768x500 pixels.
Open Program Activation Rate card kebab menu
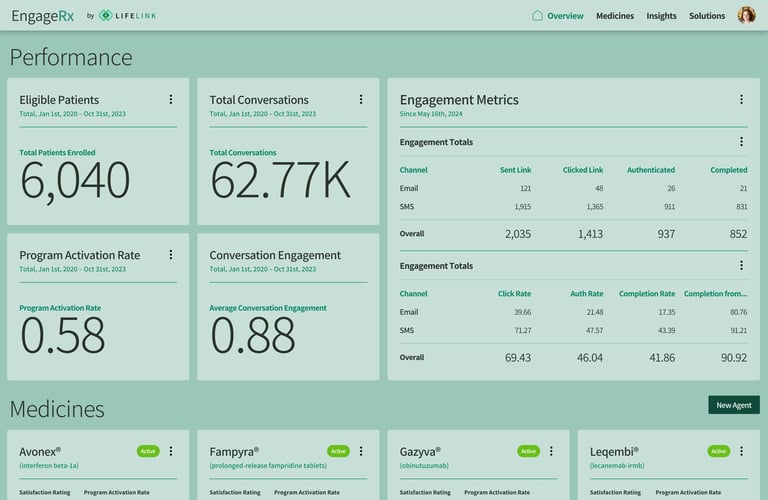(171, 255)
